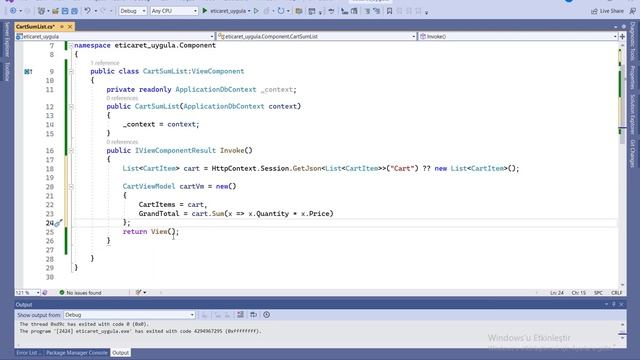Collapse the CartSumList class on line 9
The width and height of the screenshot is (640, 360).
coord(71,71)
